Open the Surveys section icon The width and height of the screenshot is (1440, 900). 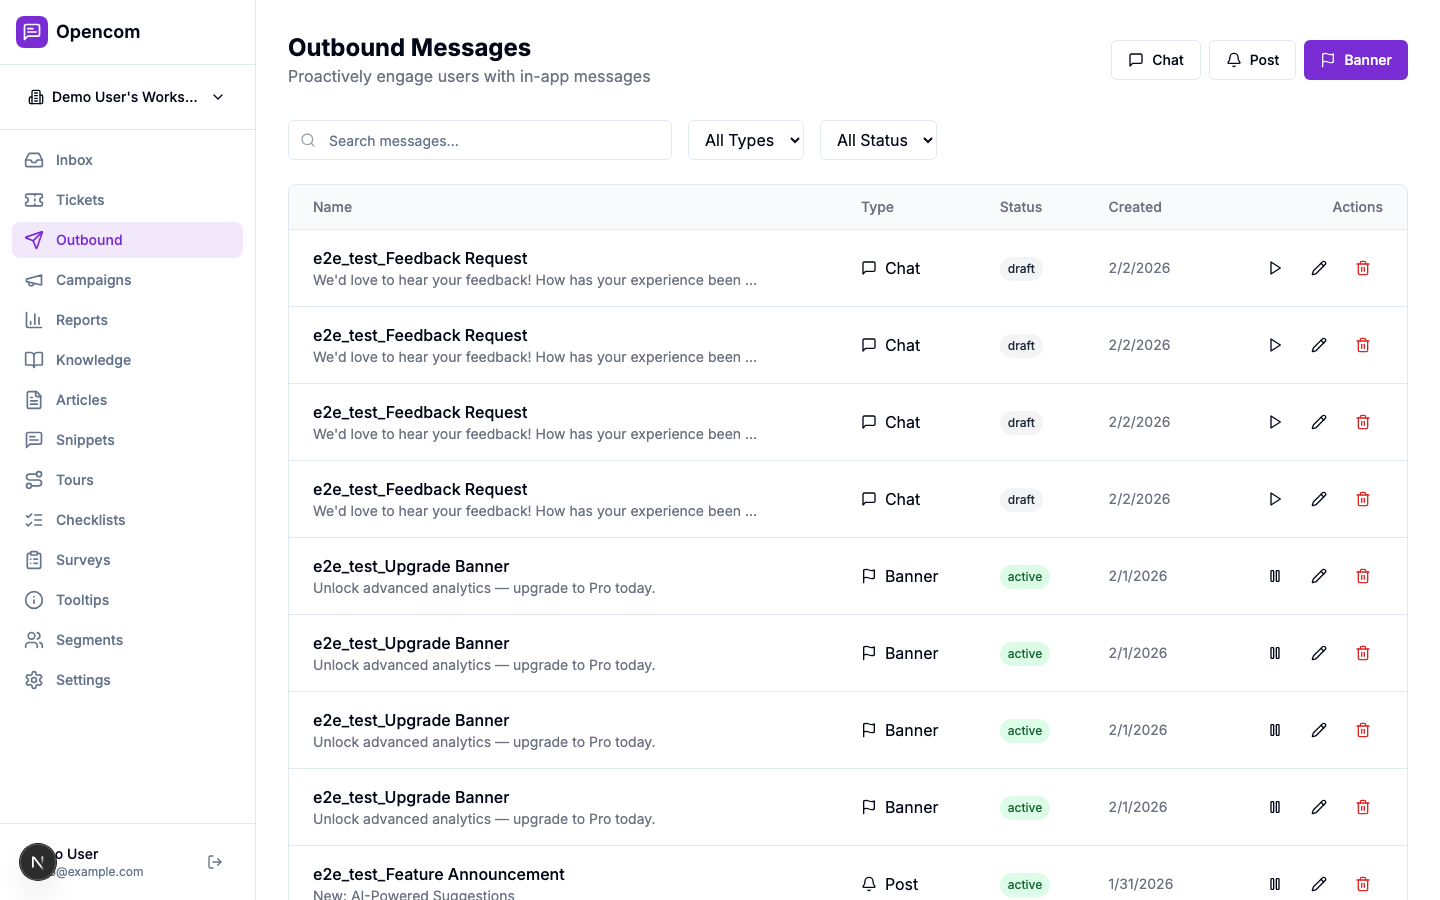coord(33,560)
